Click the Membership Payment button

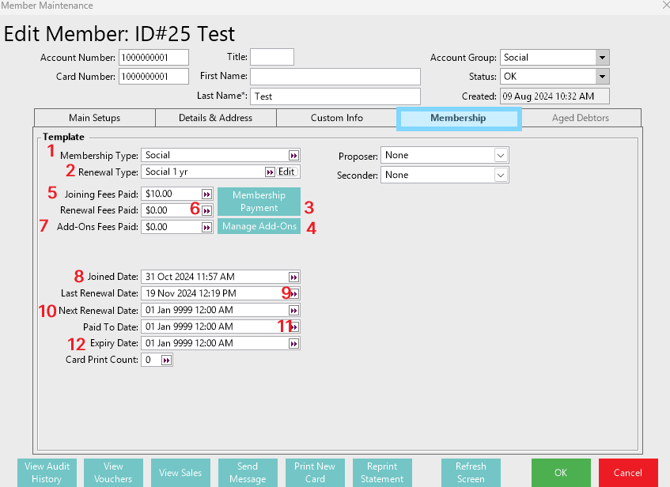[259, 201]
